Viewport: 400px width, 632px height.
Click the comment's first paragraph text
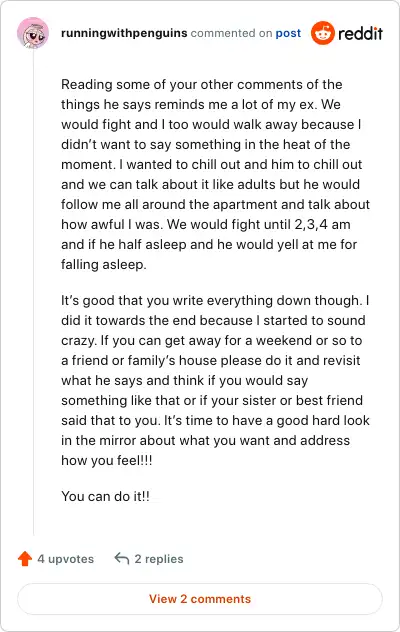click(215, 174)
